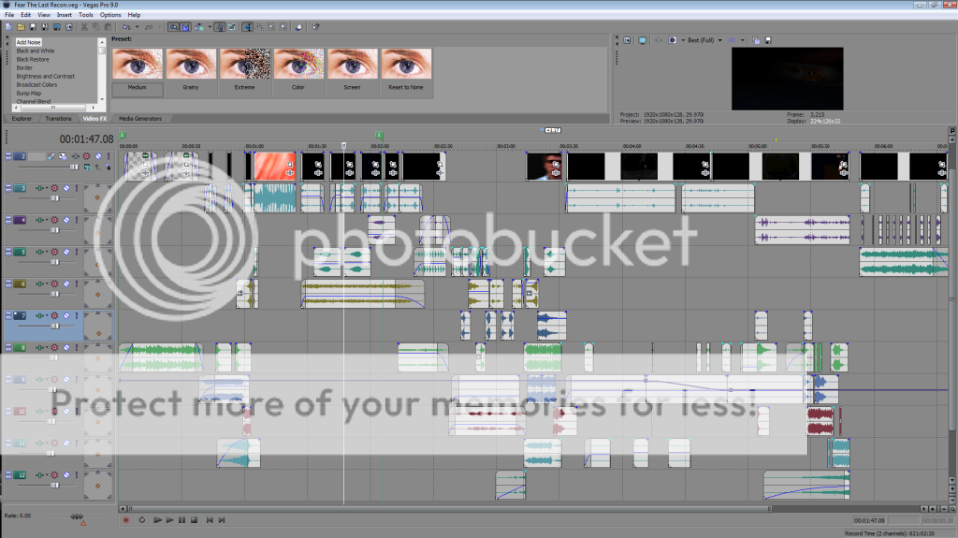958x538 pixels.
Task: Solo audio track 5
Action: 77,252
